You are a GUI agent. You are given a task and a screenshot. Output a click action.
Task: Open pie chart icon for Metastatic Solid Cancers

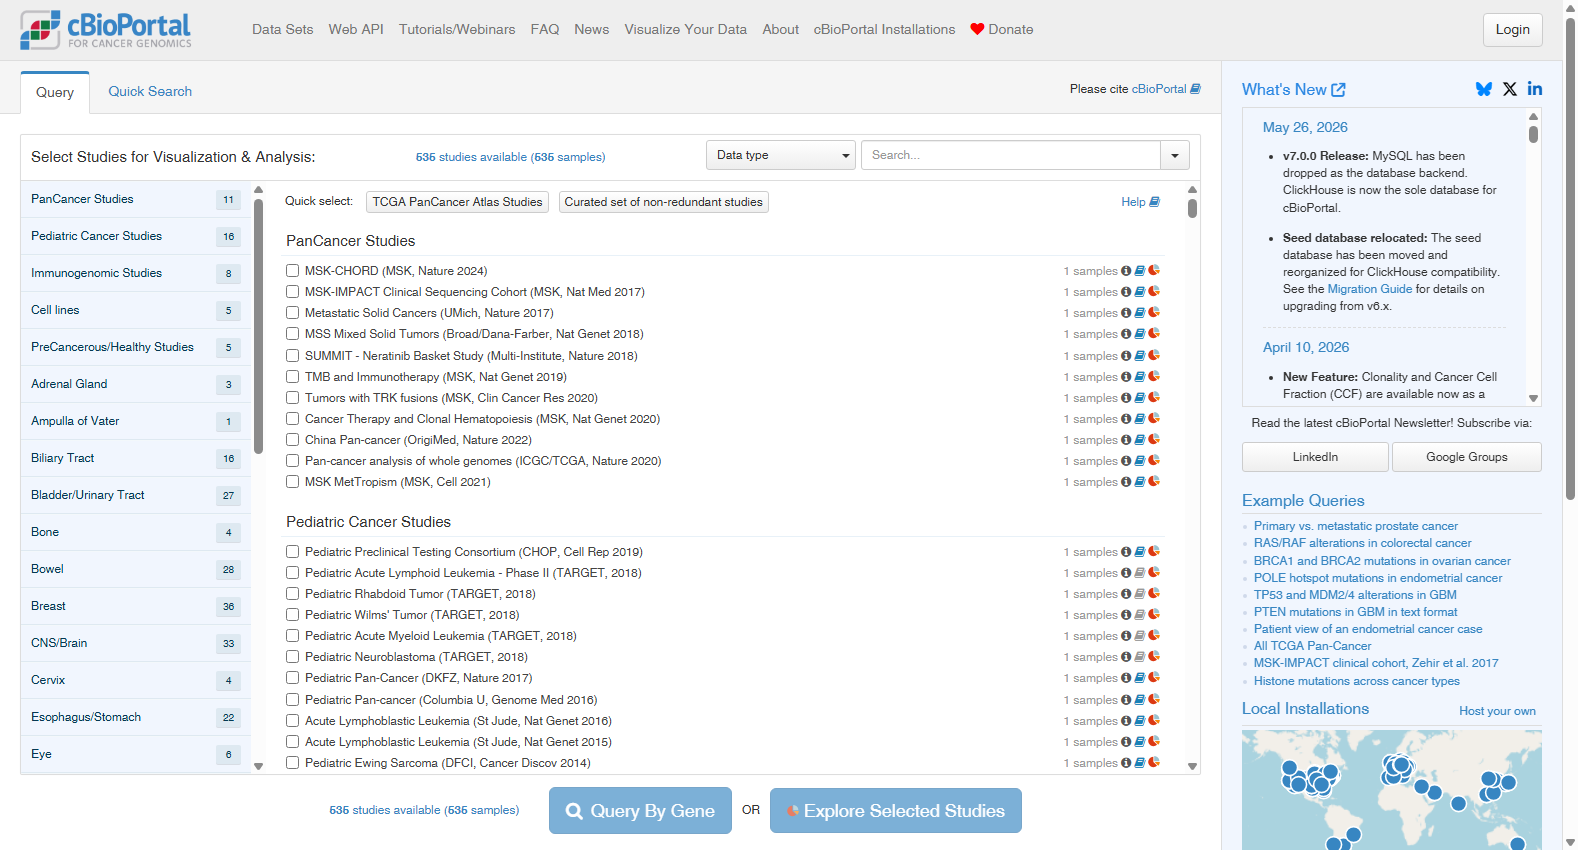click(x=1154, y=313)
